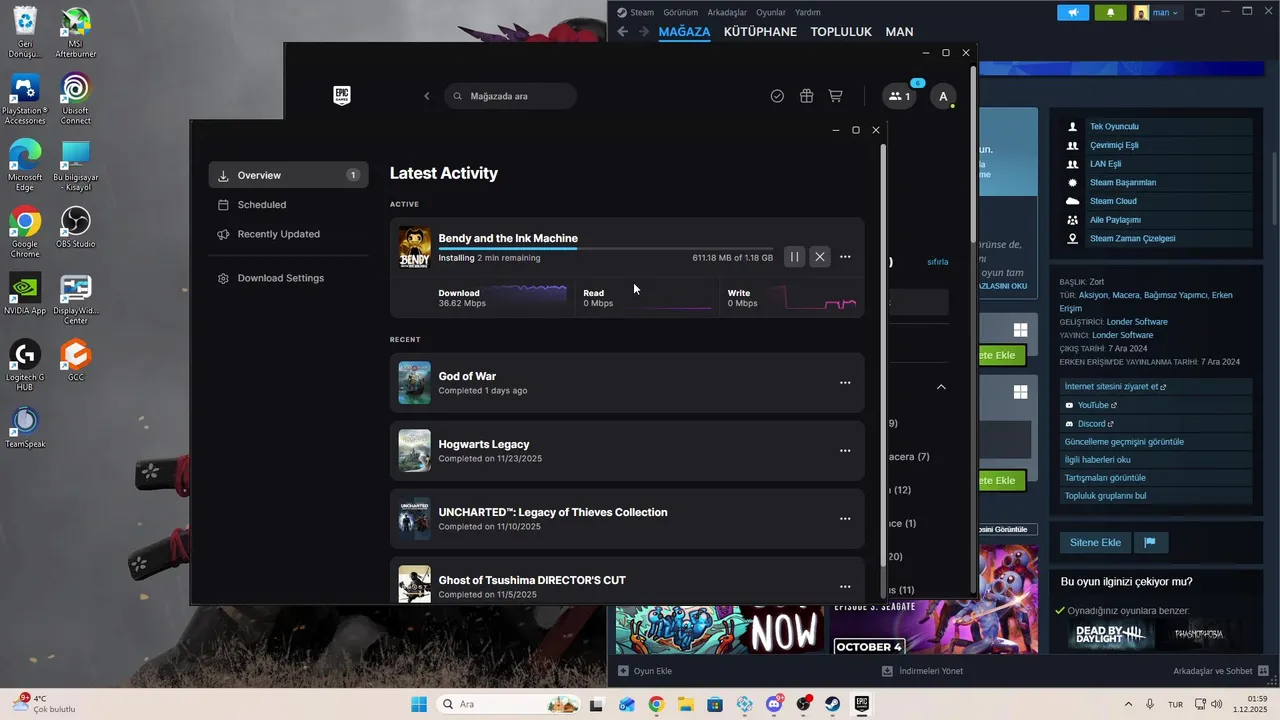Open the Epic account avatar A
Screen dimensions: 1280x720
pyautogui.click(x=943, y=96)
